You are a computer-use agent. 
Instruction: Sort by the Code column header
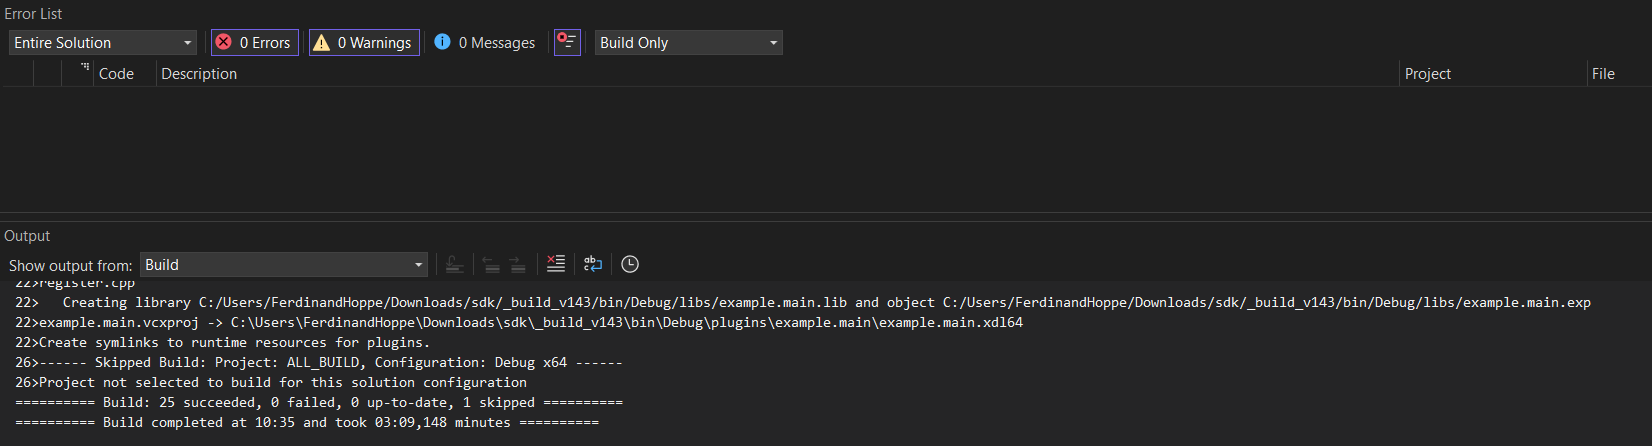[116, 74]
